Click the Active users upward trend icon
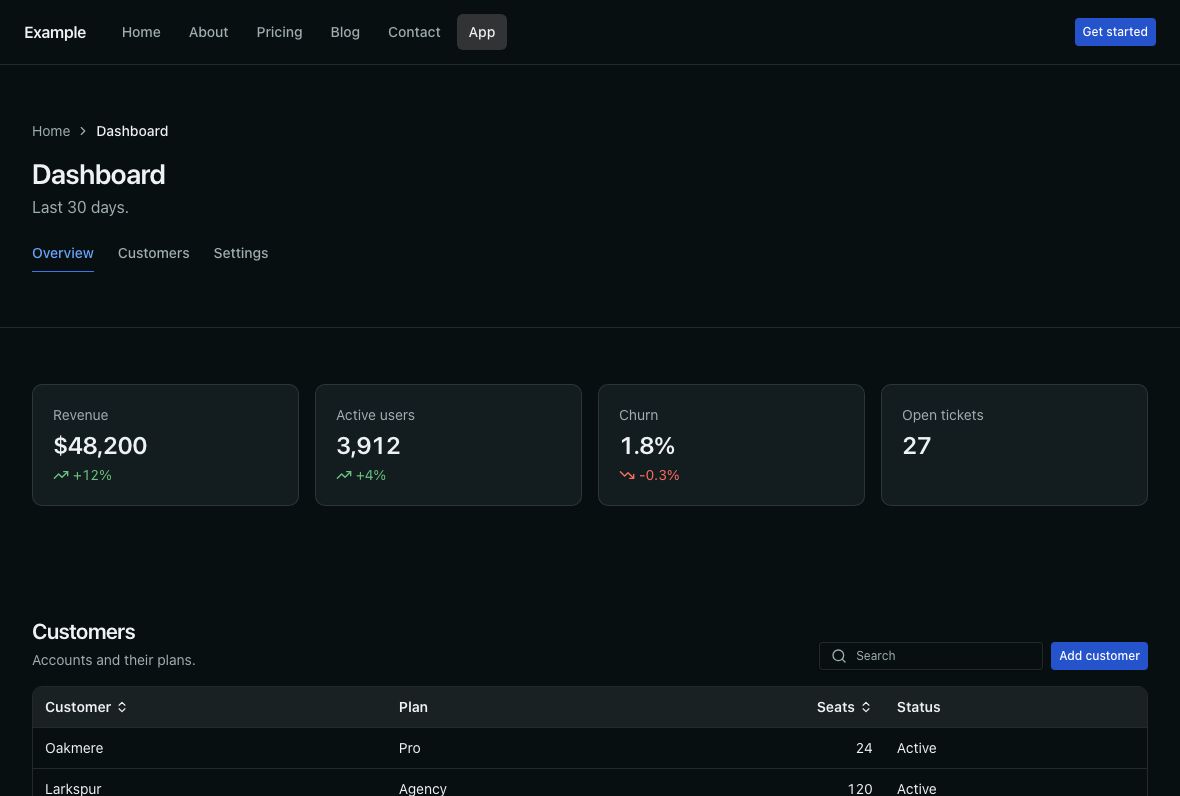This screenshot has width=1180, height=796. click(344, 475)
